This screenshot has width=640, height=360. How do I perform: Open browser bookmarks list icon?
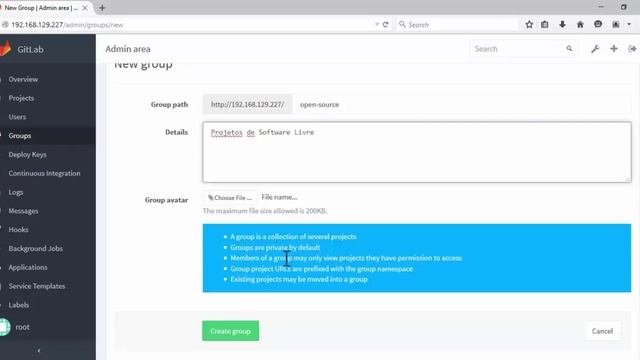click(544, 24)
